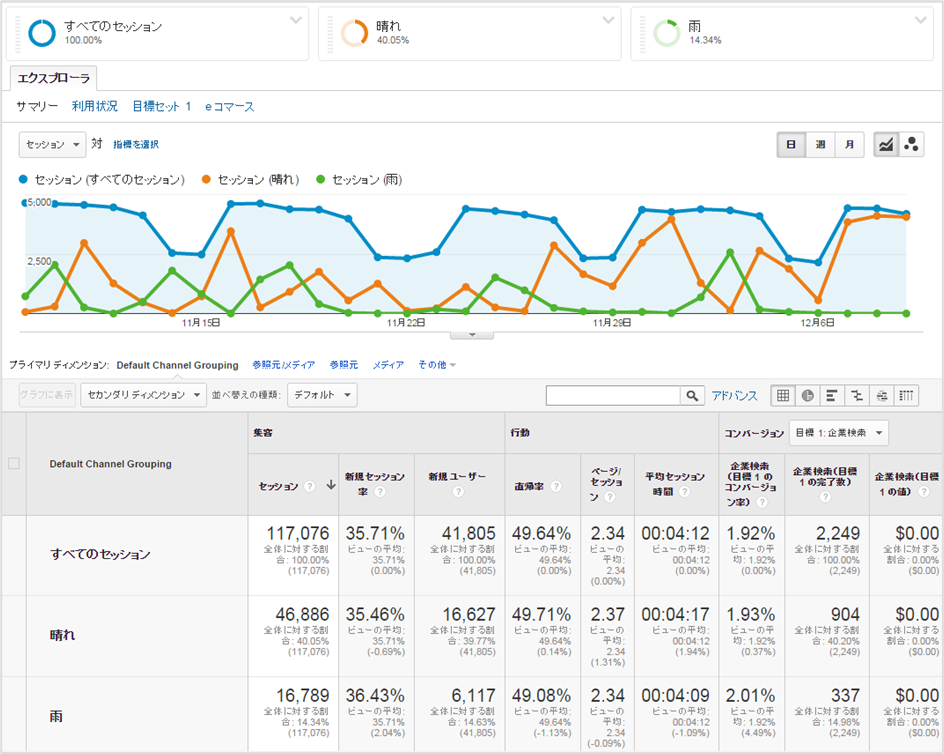Click the help icon for ページ/セッション
This screenshot has width=944, height=754.
(610, 497)
